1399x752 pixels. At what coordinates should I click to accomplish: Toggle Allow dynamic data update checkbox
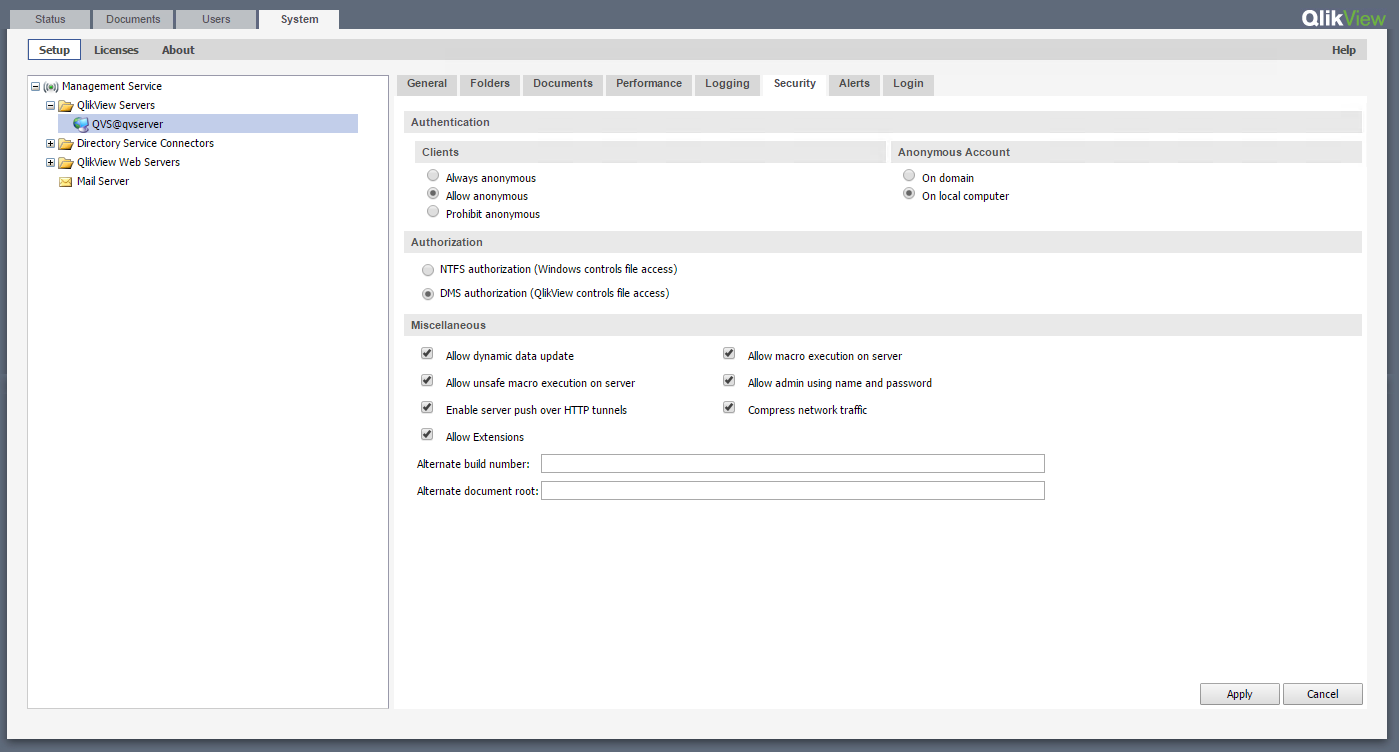pyautogui.click(x=427, y=354)
